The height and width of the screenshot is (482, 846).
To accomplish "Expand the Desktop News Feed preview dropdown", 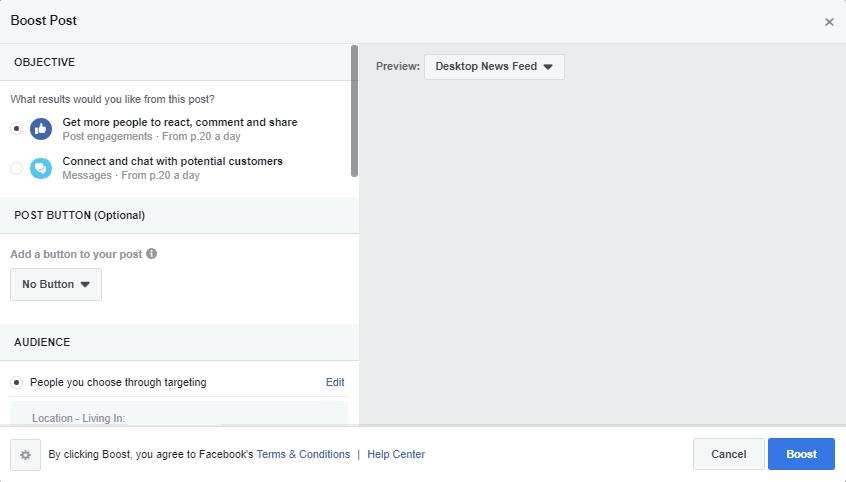I will [494, 67].
